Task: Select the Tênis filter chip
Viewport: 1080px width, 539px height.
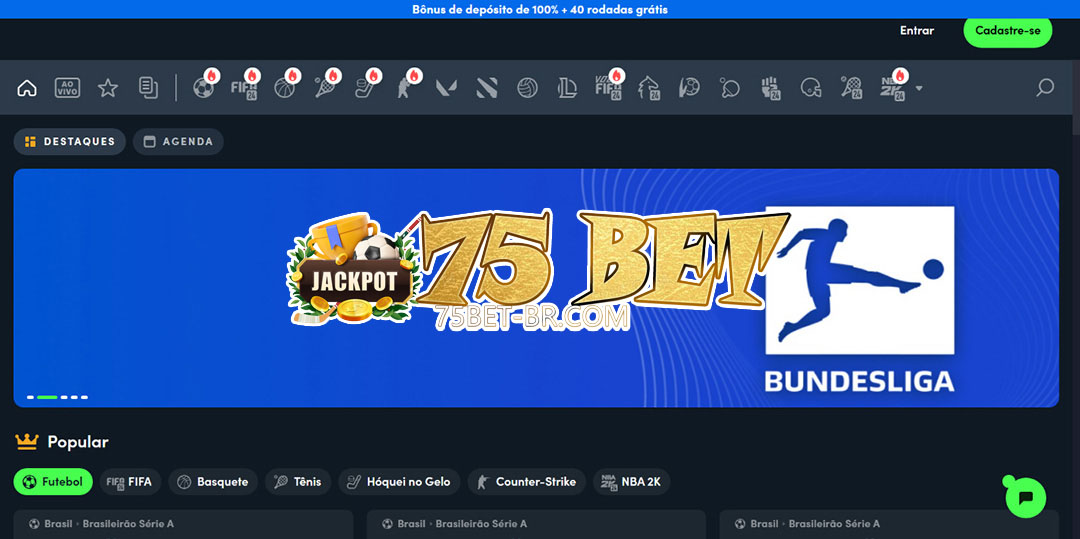Action: [298, 482]
